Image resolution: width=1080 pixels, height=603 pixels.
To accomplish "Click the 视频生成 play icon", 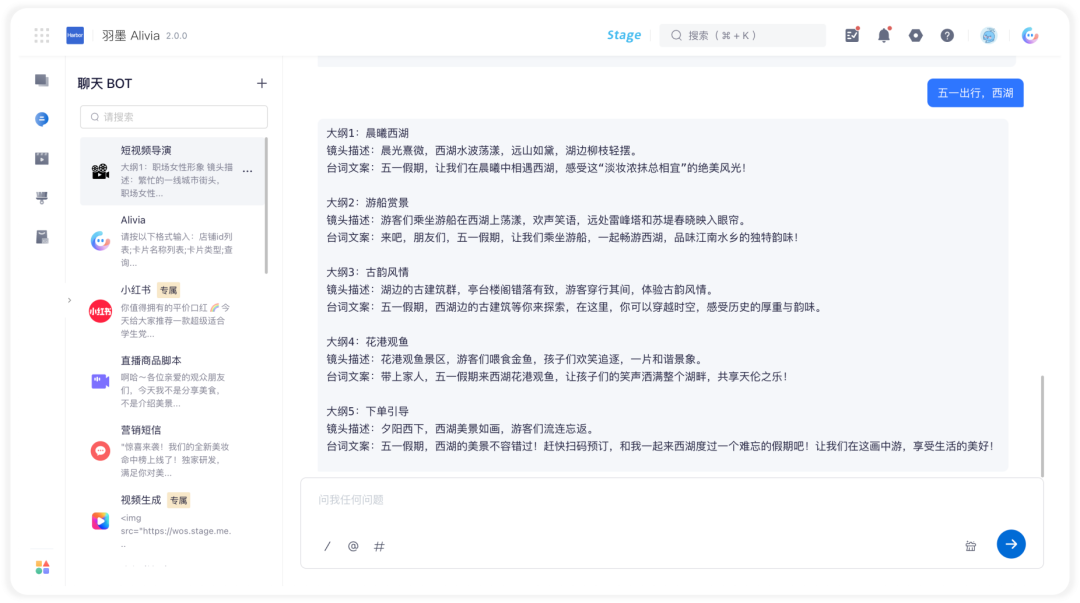I will (101, 520).
